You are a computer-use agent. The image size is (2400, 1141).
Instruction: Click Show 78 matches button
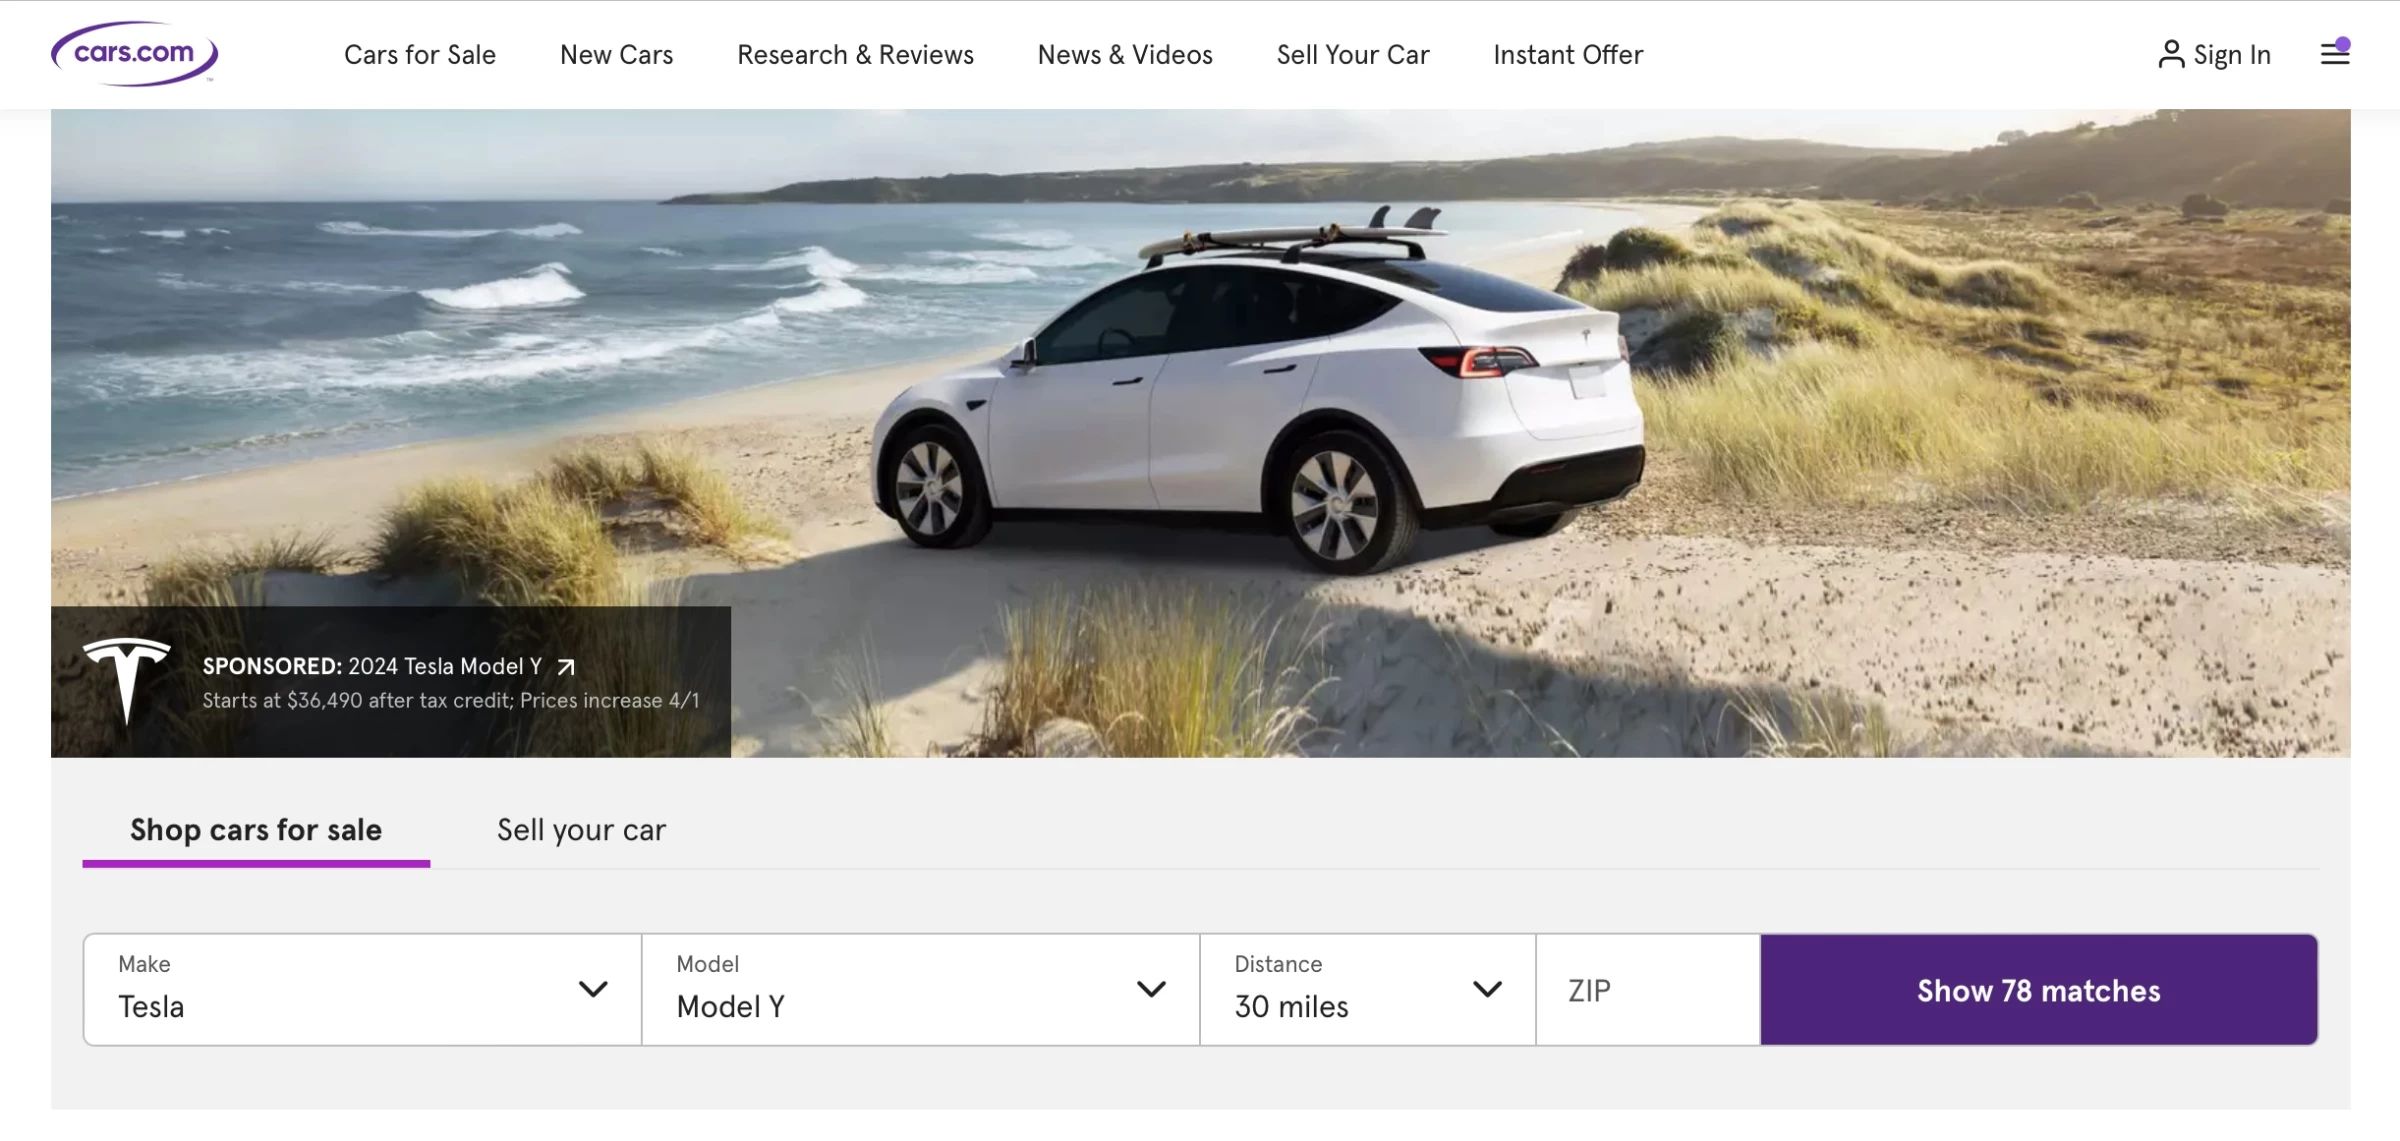[2039, 990]
